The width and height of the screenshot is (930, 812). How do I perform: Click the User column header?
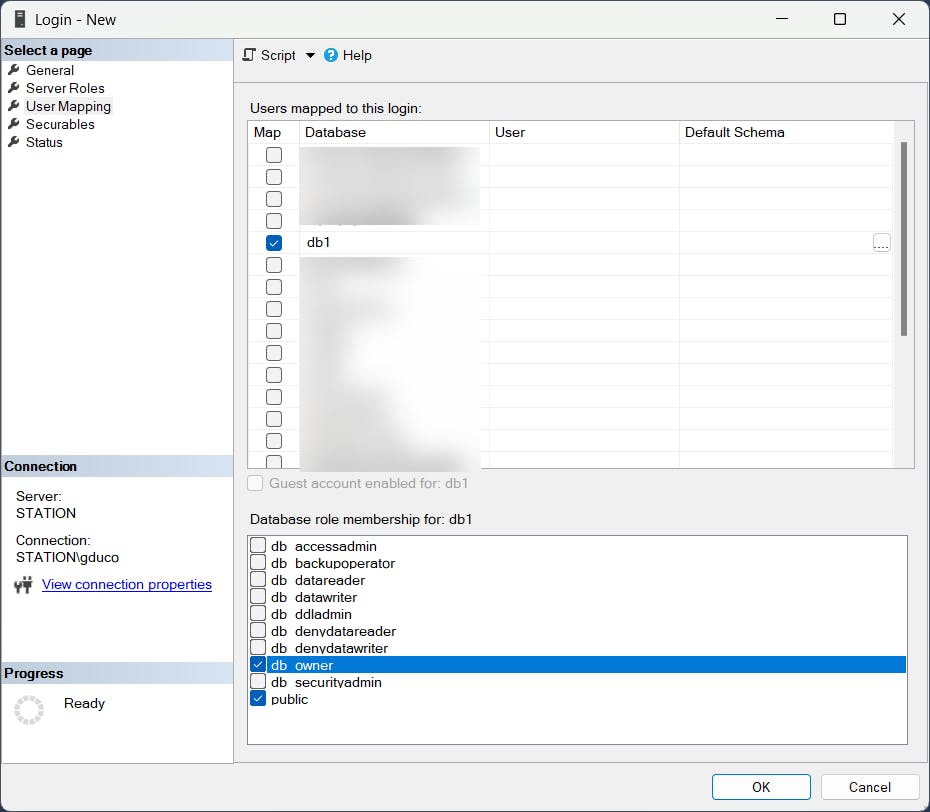(584, 132)
